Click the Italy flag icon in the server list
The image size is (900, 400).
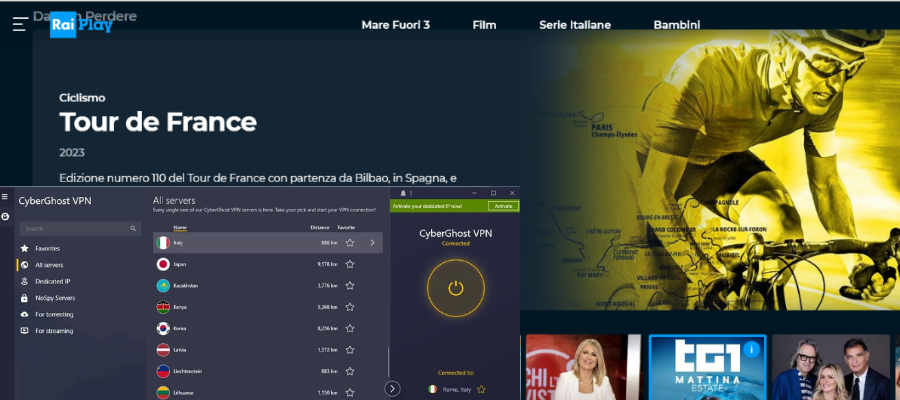163,243
